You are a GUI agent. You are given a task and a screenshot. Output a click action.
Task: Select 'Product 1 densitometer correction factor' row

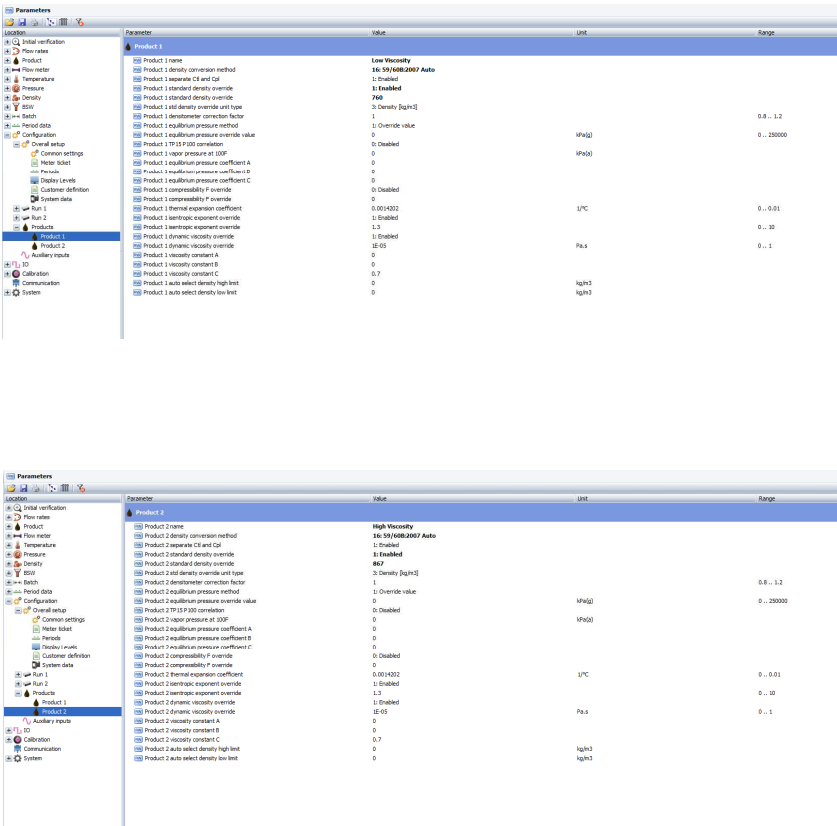(480, 116)
